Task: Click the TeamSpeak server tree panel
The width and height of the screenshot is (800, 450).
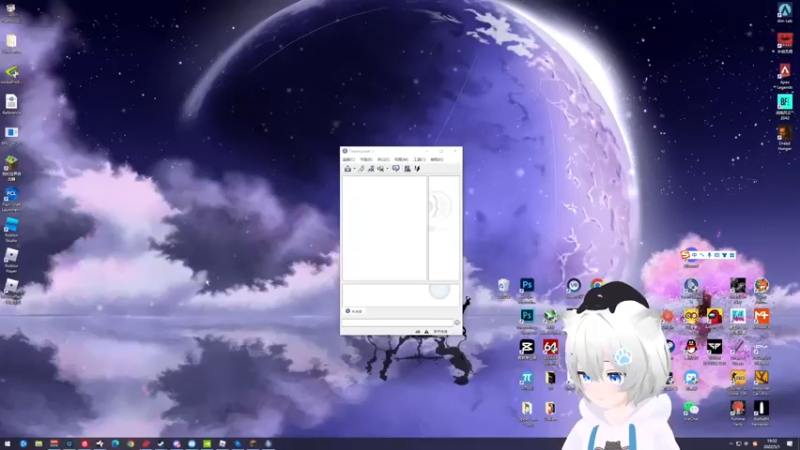Action: (x=384, y=228)
